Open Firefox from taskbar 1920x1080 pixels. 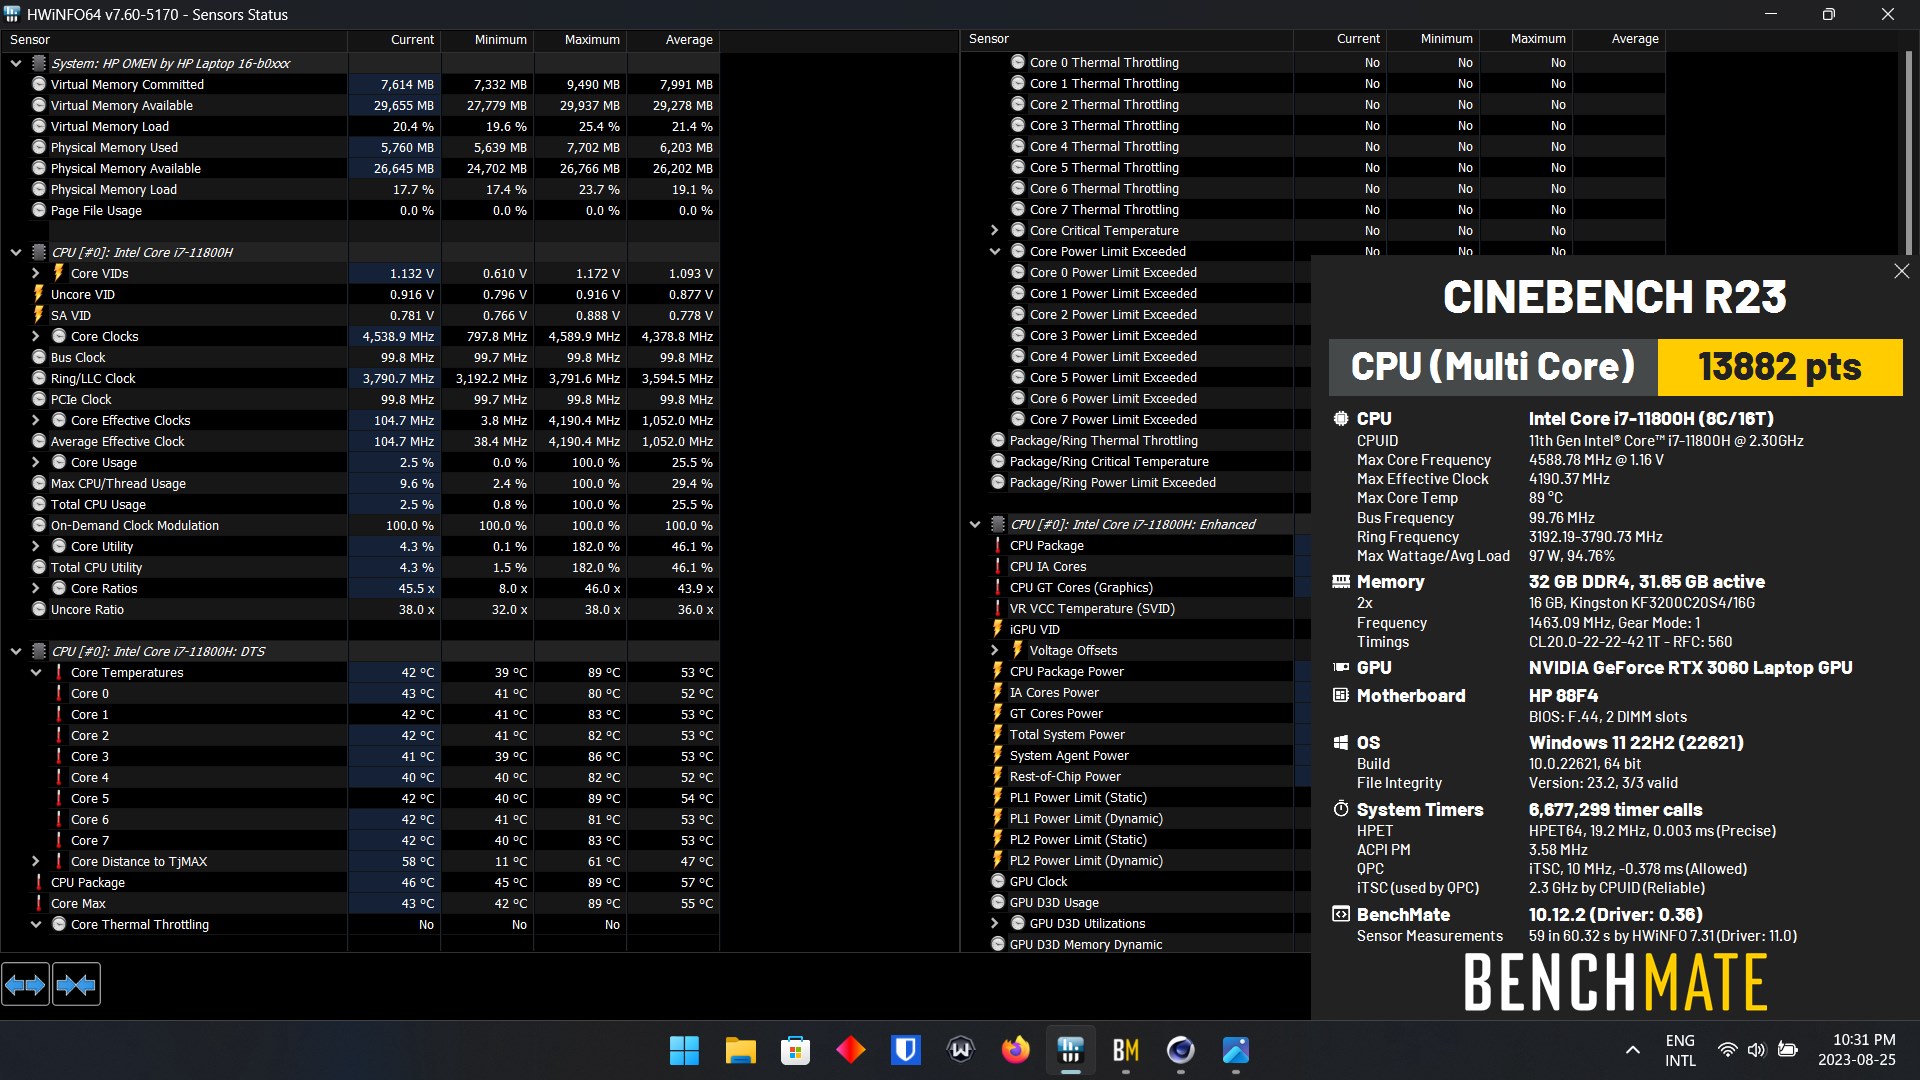[x=1015, y=1050]
